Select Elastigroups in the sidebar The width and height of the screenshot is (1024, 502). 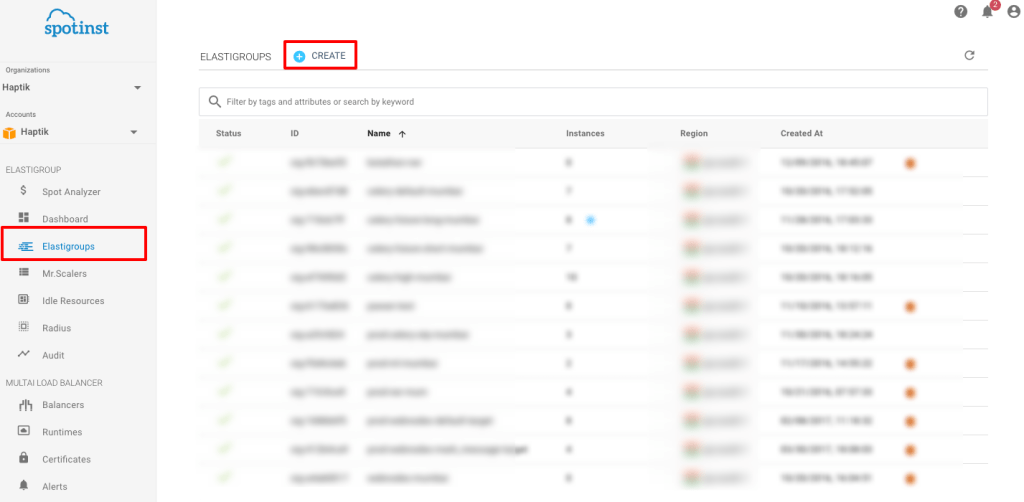click(x=68, y=246)
